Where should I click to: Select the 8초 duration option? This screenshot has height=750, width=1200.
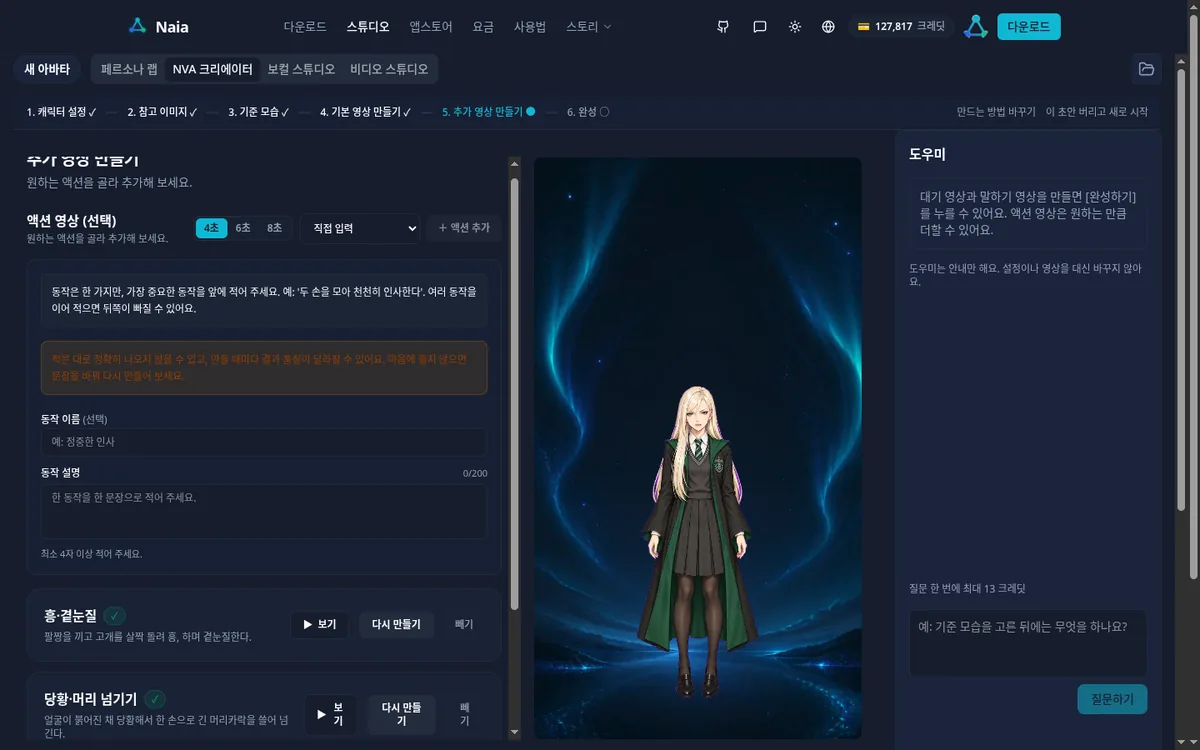[274, 228]
